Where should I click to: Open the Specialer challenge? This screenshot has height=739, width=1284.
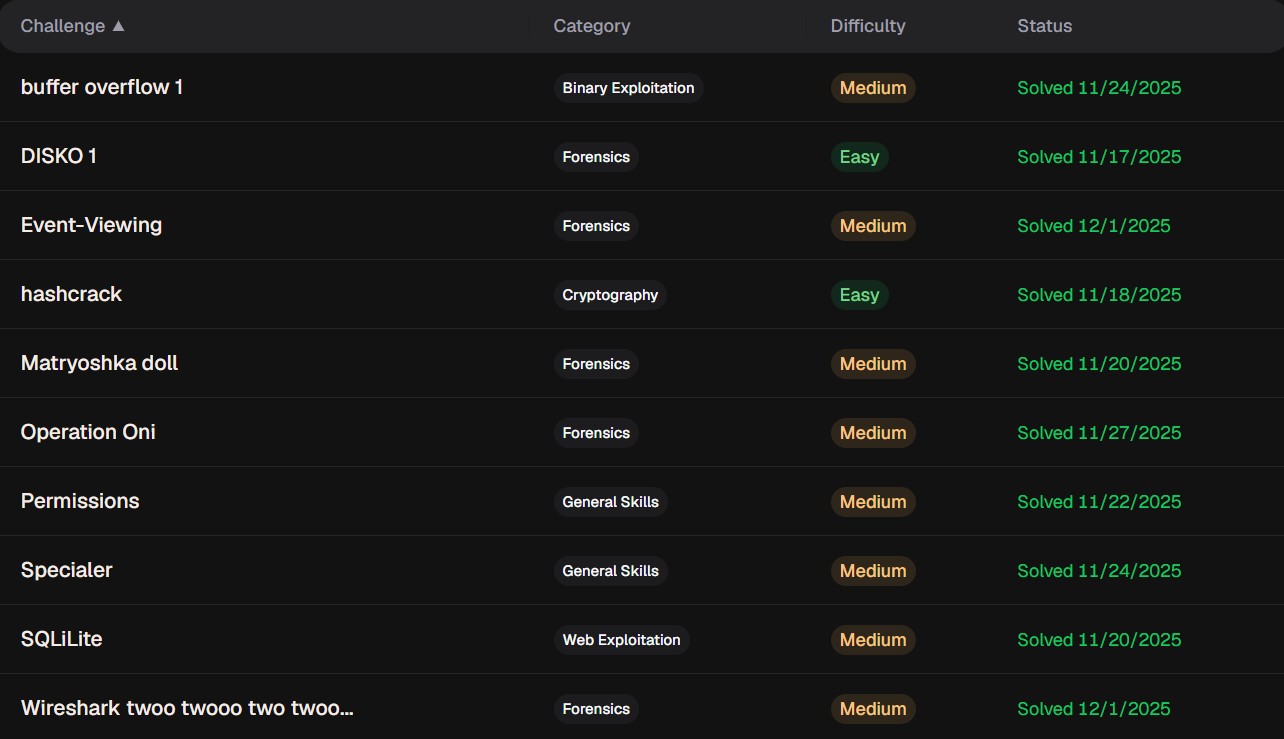pyautogui.click(x=67, y=570)
